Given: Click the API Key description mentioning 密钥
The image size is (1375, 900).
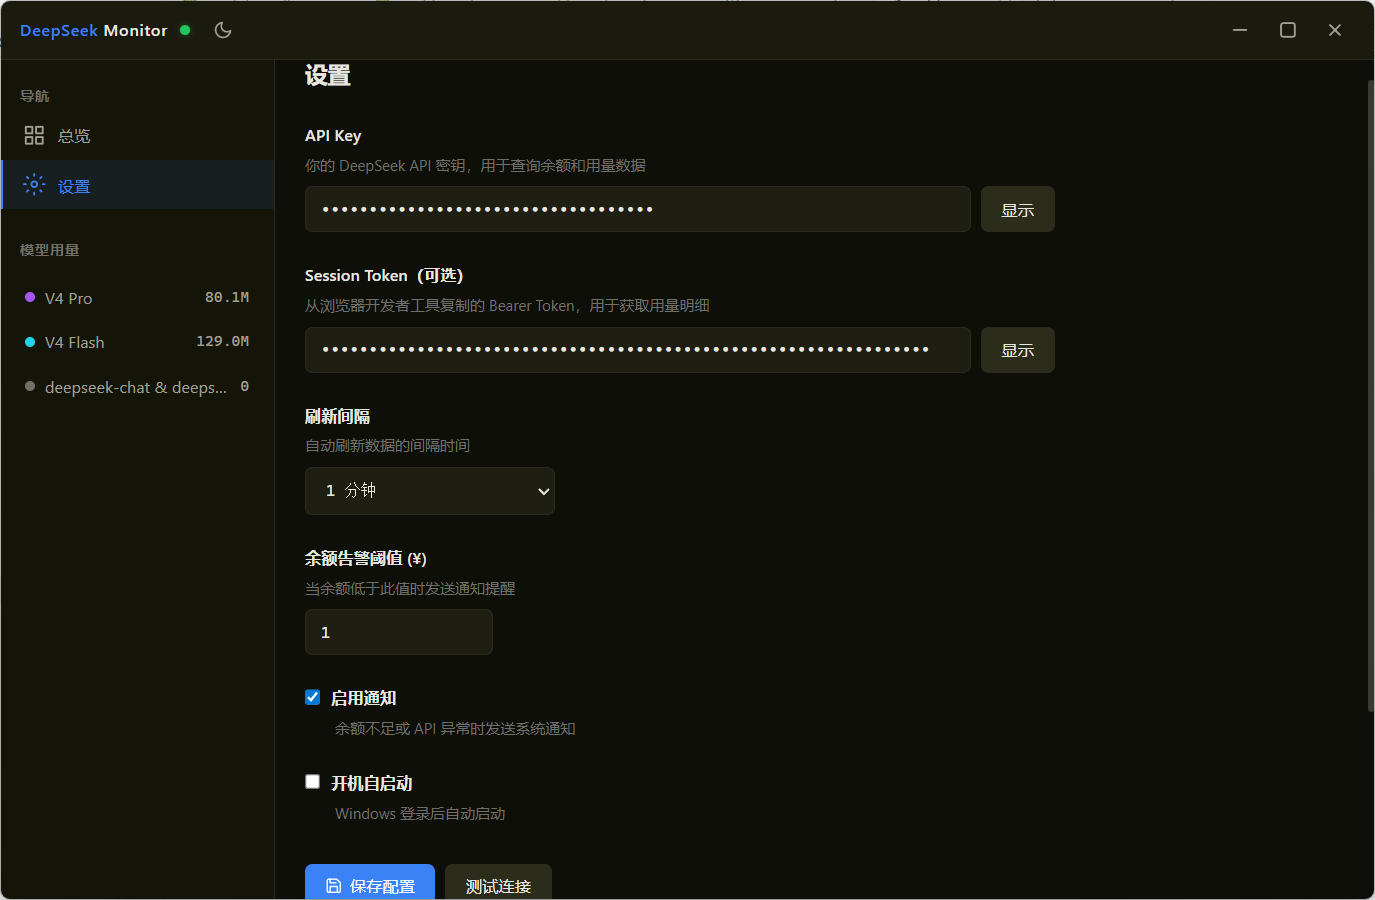Looking at the screenshot, I should 476,166.
